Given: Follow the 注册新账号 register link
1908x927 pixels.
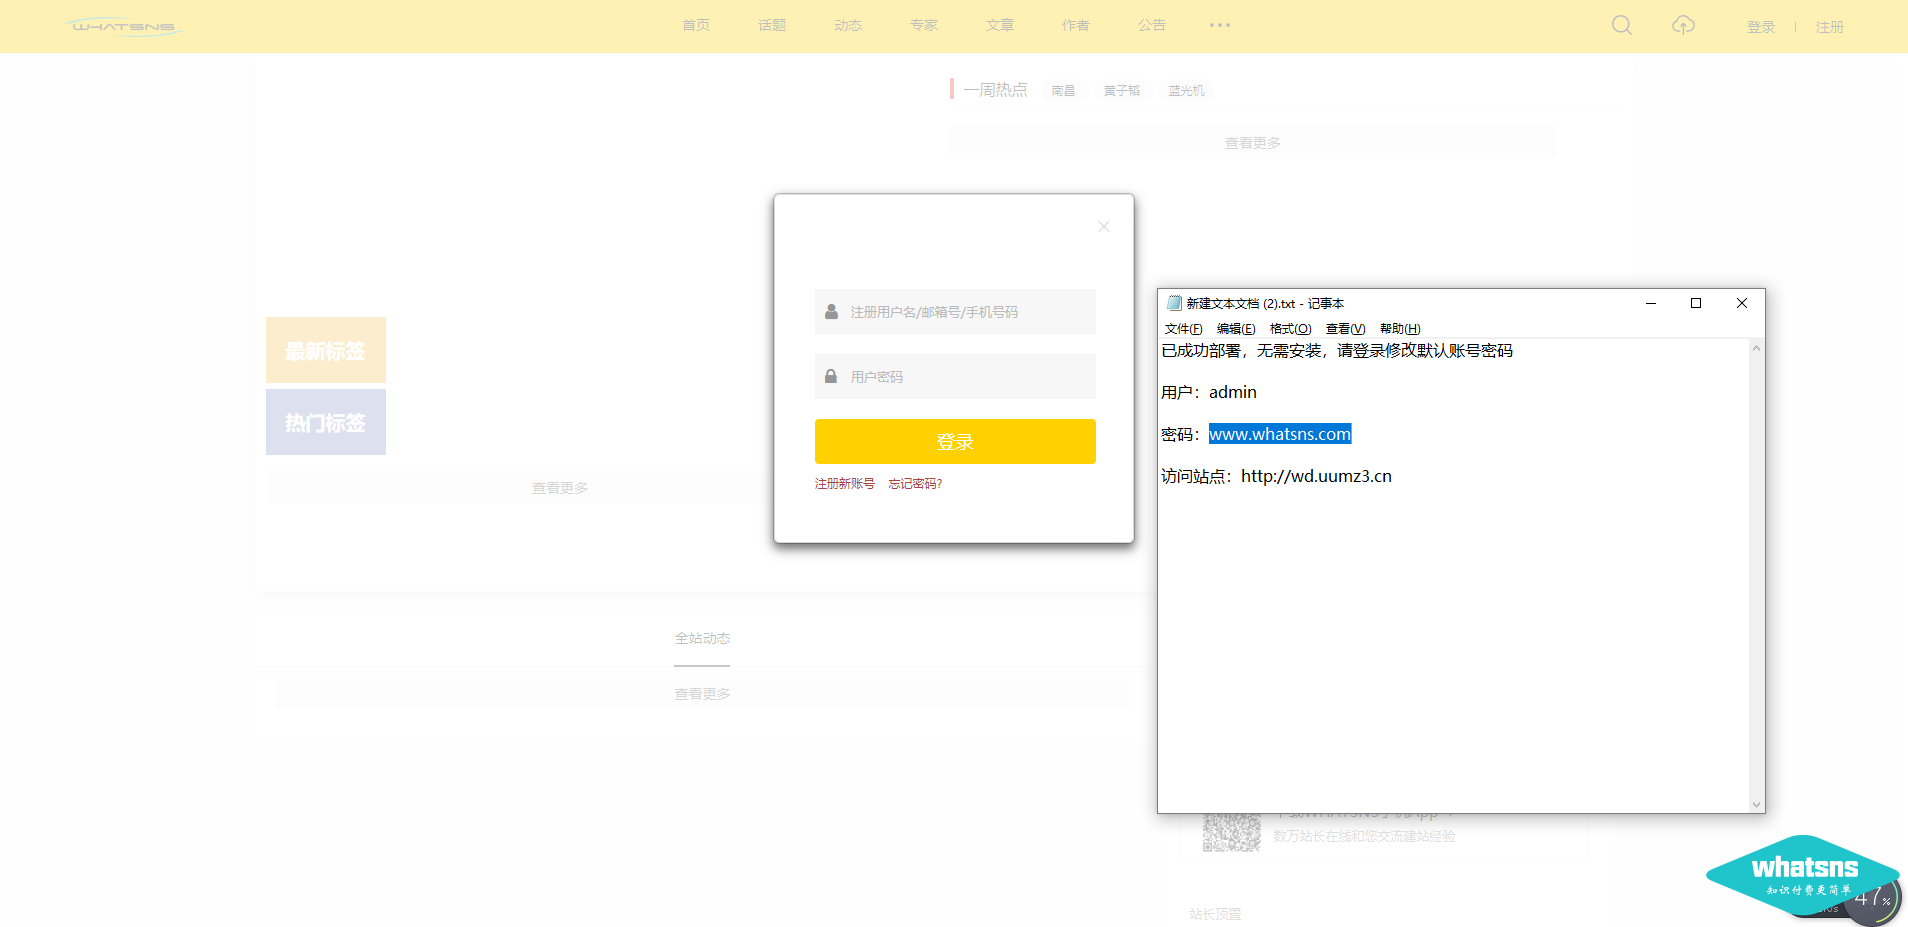Looking at the screenshot, I should coord(844,484).
